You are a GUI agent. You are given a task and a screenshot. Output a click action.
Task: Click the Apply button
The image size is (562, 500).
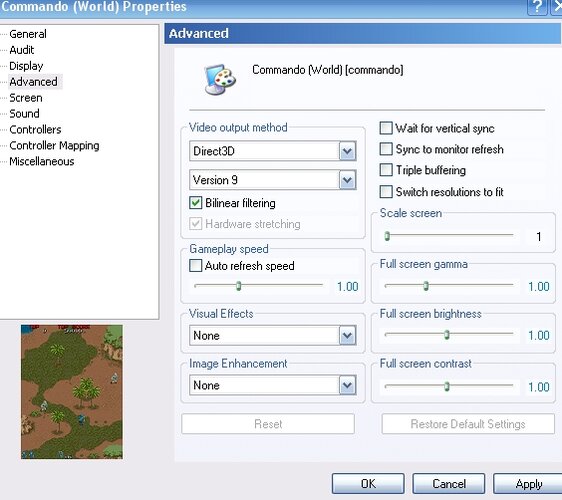[x=528, y=484]
